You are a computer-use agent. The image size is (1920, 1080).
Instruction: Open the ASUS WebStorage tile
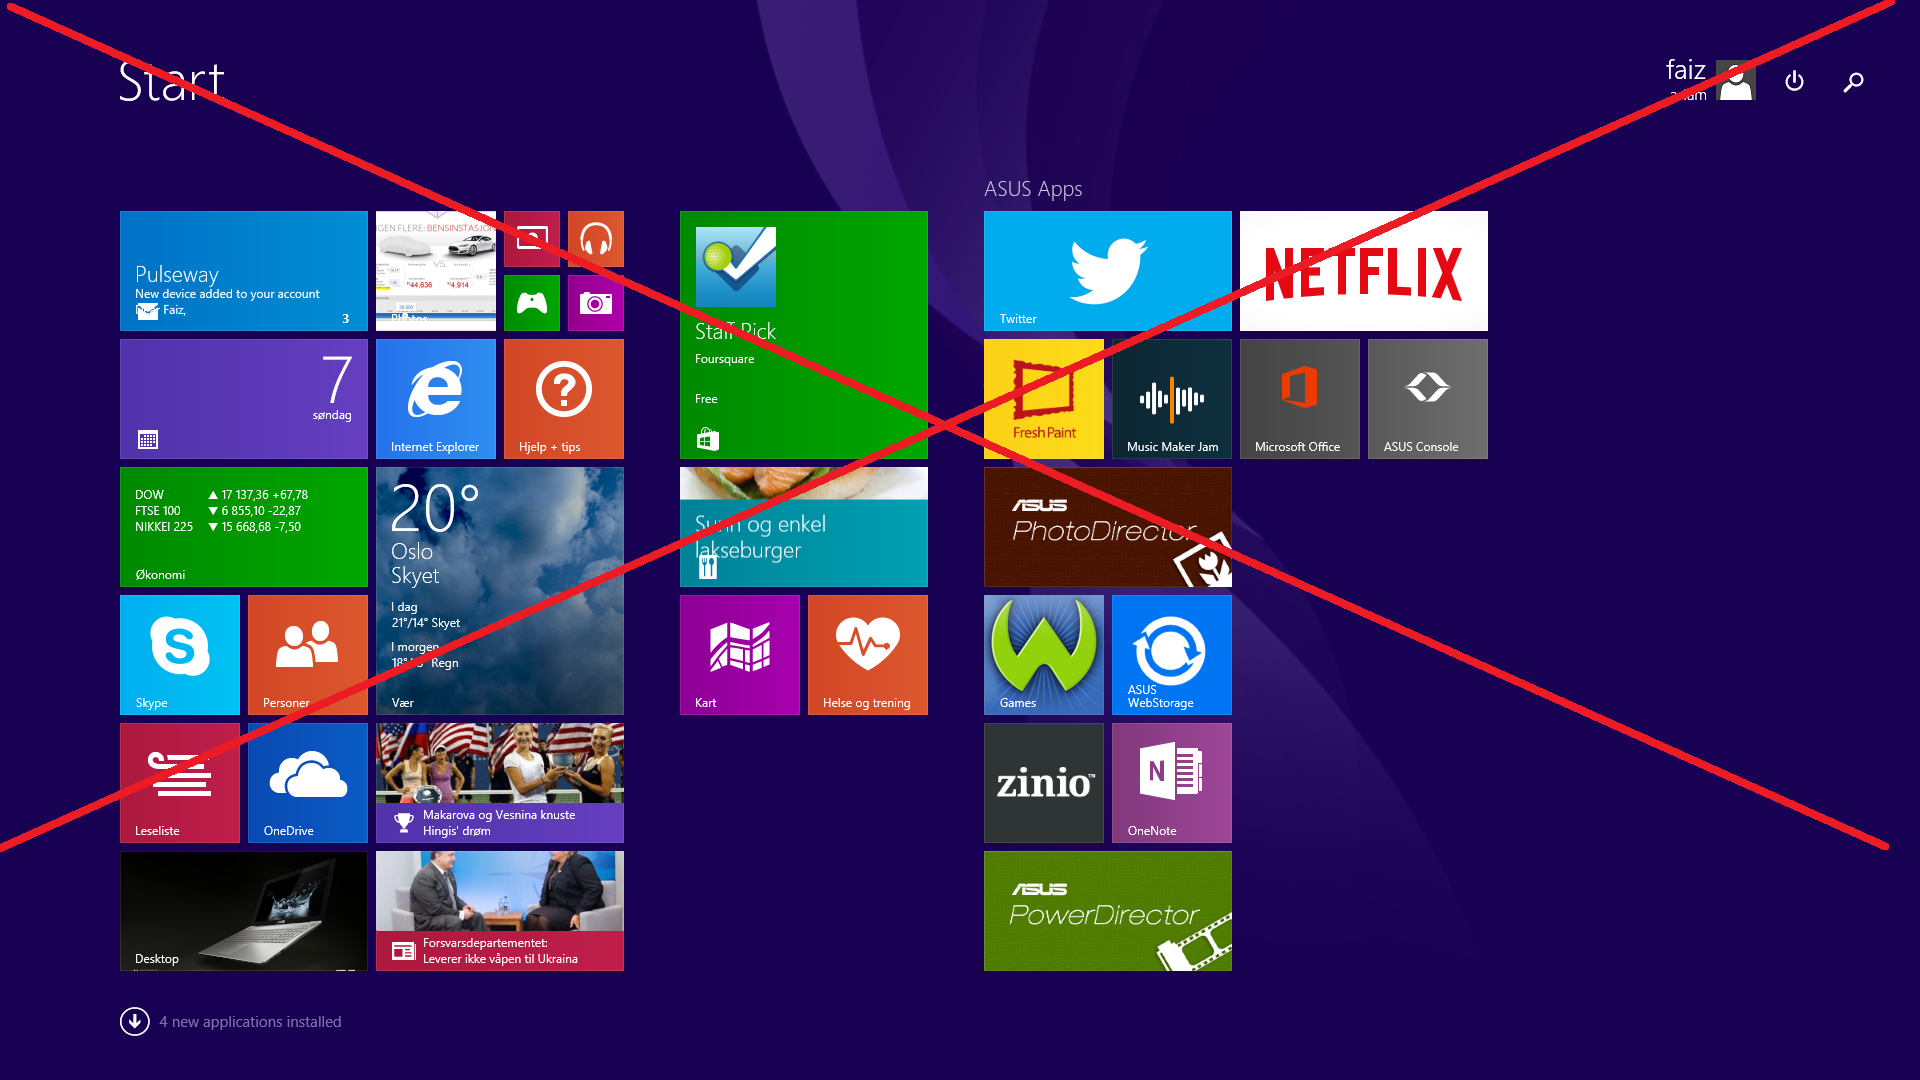pos(1172,655)
